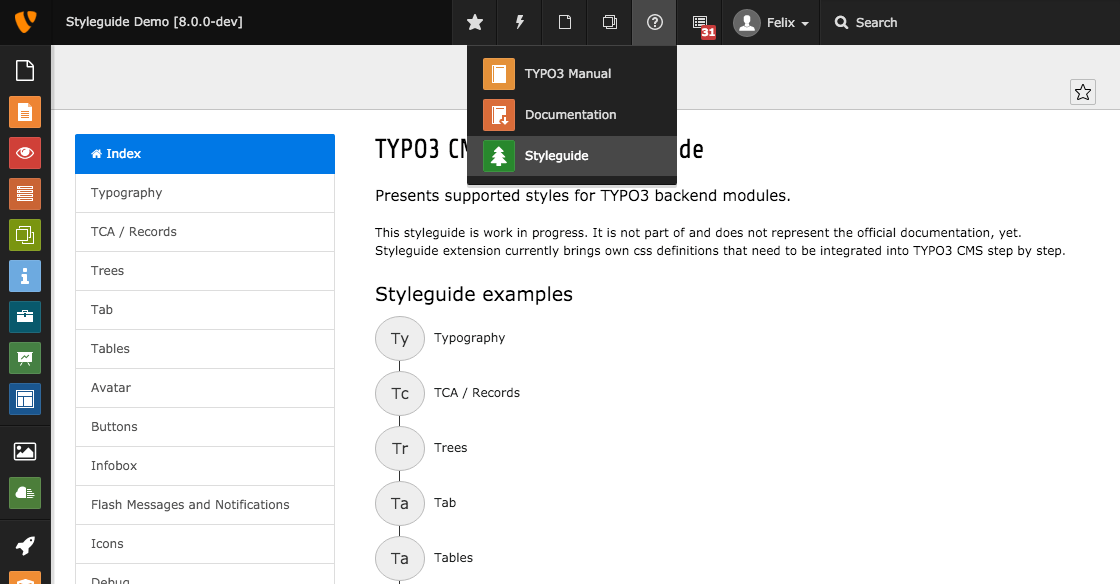Open system information icon with badge 31
The image size is (1120, 584).
pyautogui.click(x=700, y=22)
